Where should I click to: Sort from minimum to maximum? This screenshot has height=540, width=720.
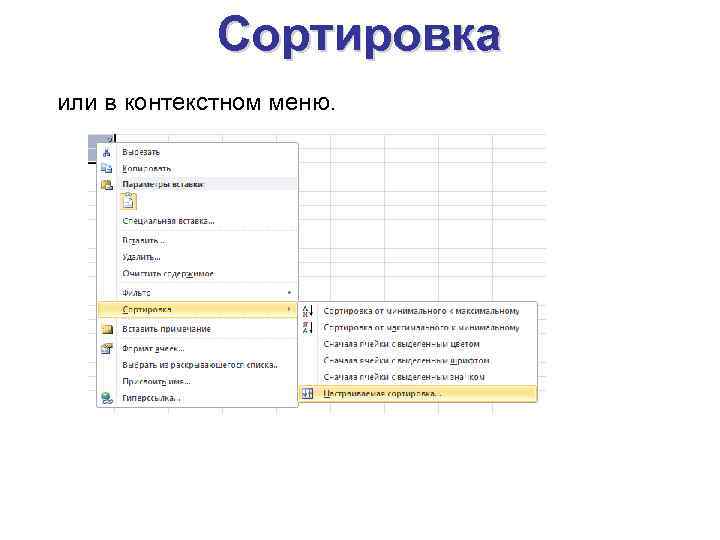click(421, 311)
